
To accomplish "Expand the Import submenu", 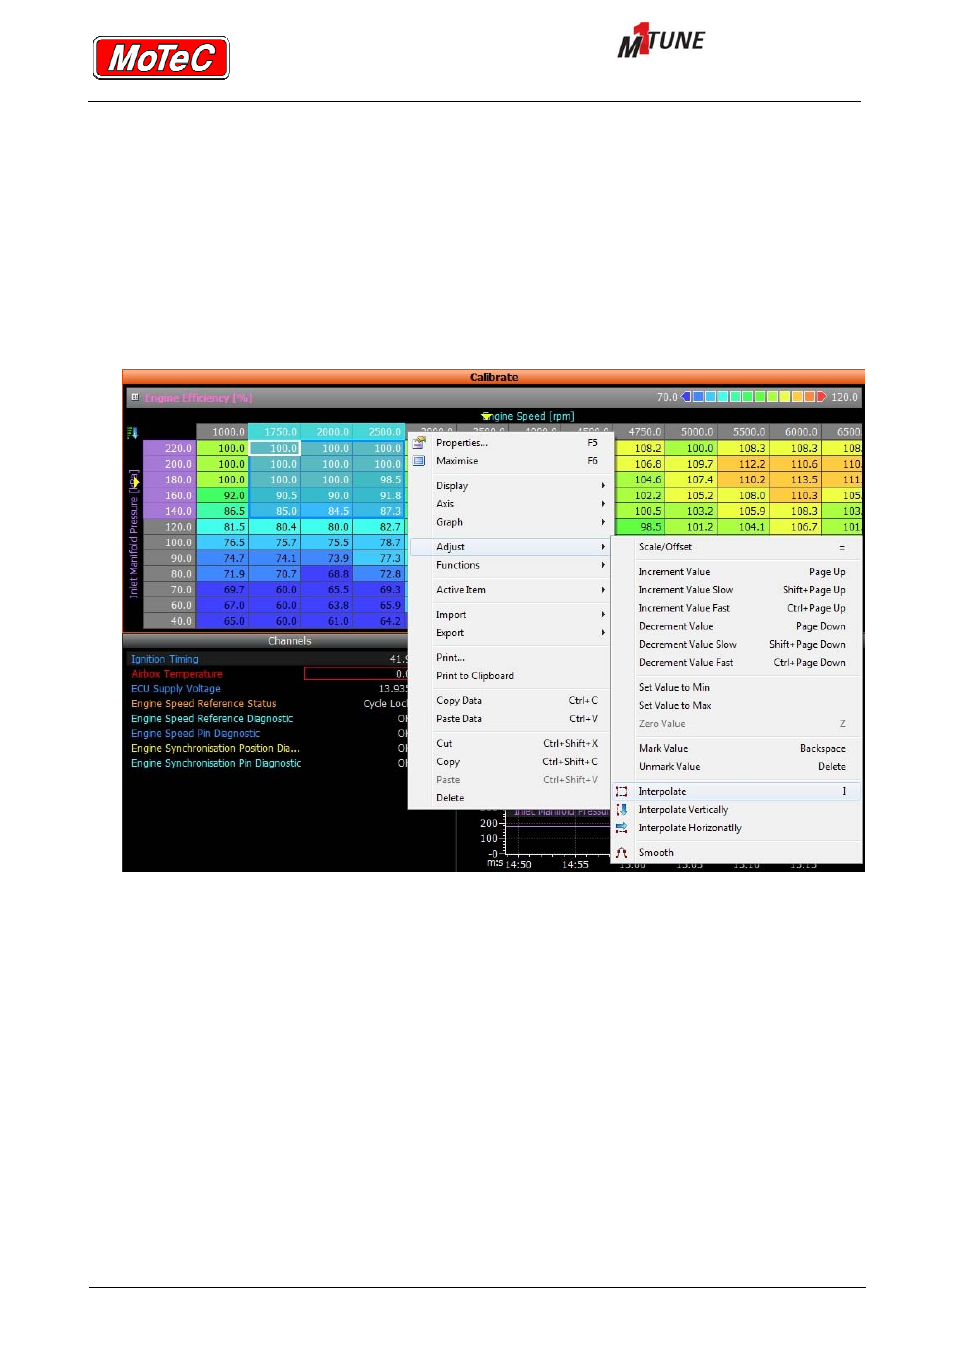I will click(x=510, y=615).
